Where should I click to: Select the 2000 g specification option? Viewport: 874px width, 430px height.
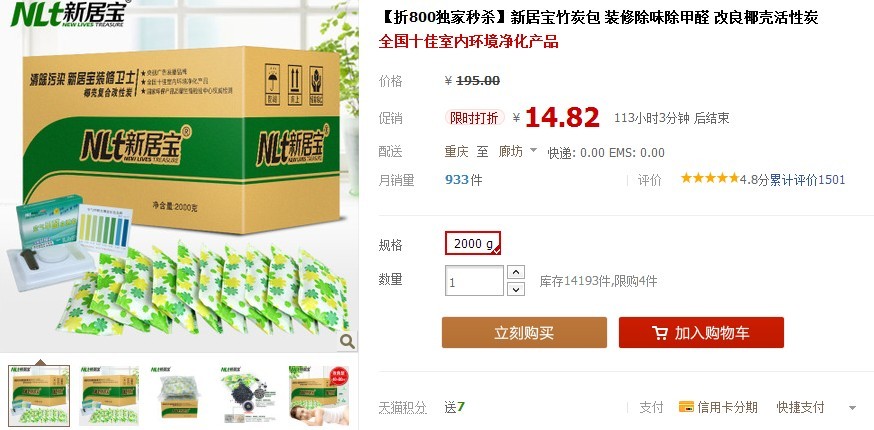(473, 244)
